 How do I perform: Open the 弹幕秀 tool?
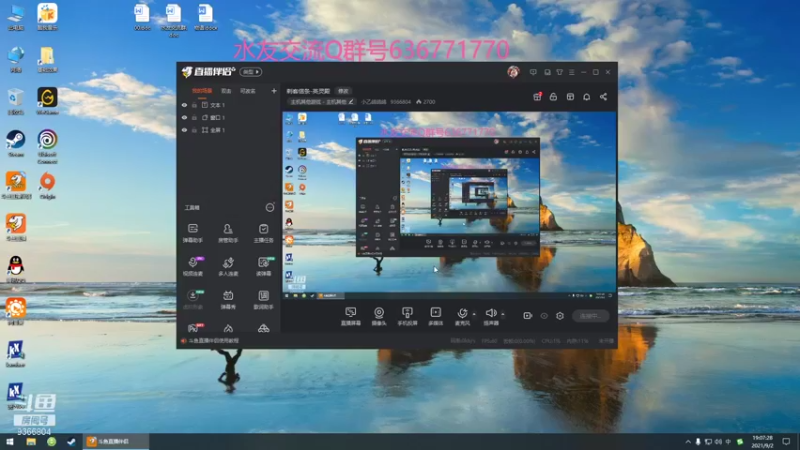point(228,299)
